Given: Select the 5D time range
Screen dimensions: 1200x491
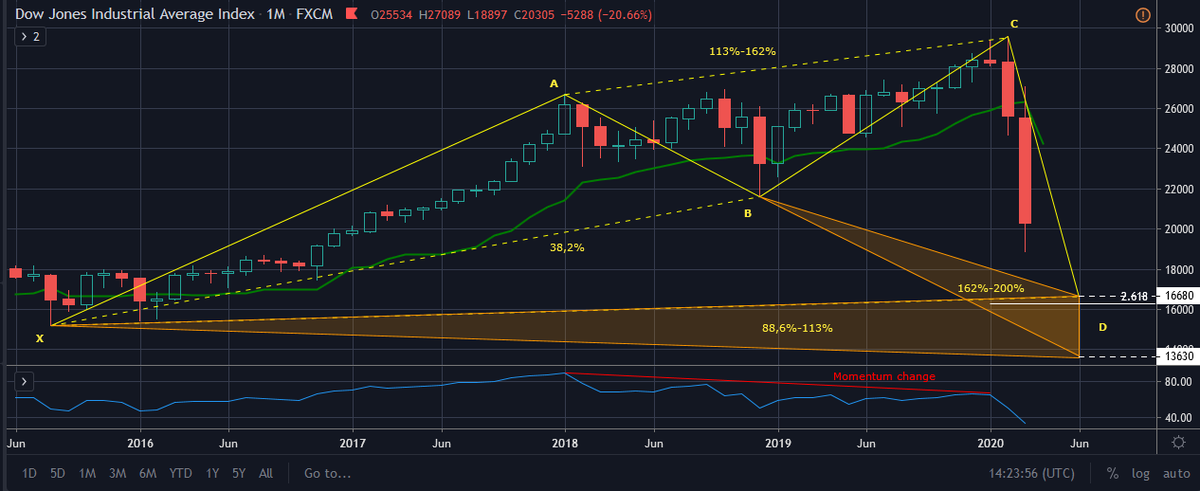Looking at the screenshot, I should [x=58, y=473].
